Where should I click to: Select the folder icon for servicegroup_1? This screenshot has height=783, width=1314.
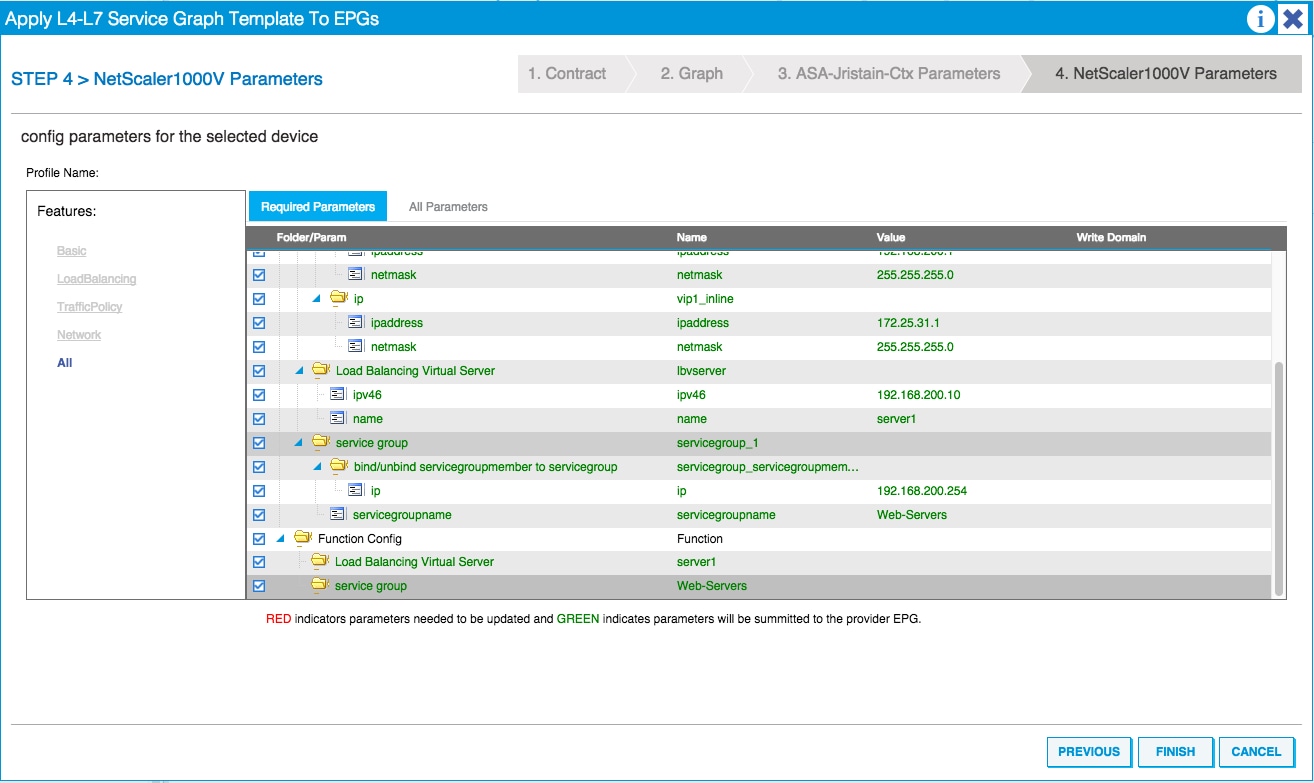[320, 442]
